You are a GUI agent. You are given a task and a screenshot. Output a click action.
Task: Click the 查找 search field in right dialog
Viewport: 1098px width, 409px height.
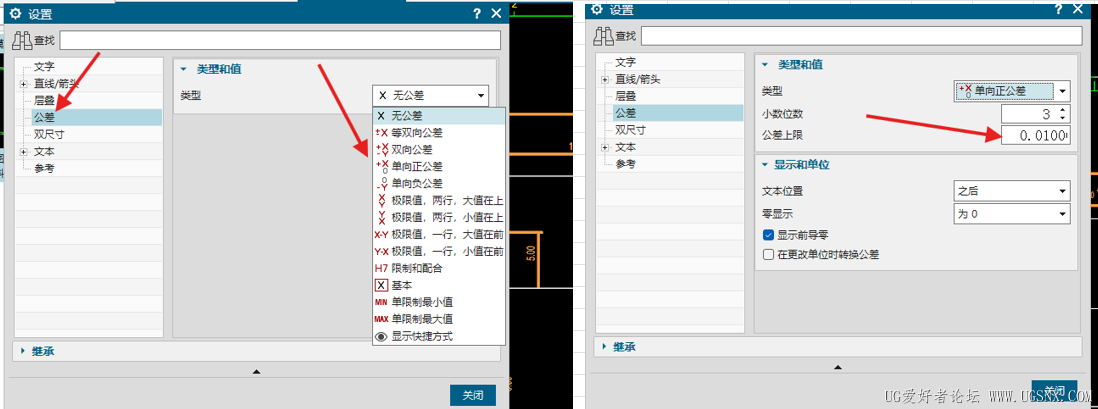click(x=861, y=36)
